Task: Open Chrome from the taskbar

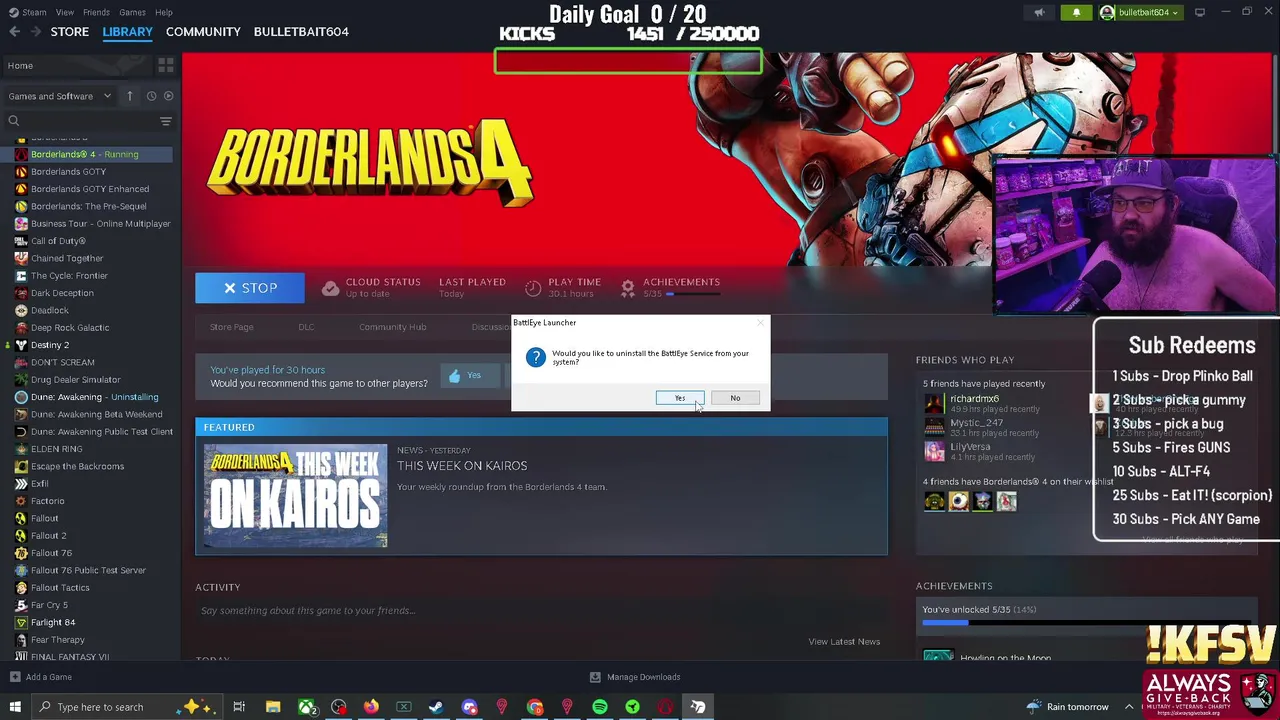Action: pyautogui.click(x=535, y=707)
